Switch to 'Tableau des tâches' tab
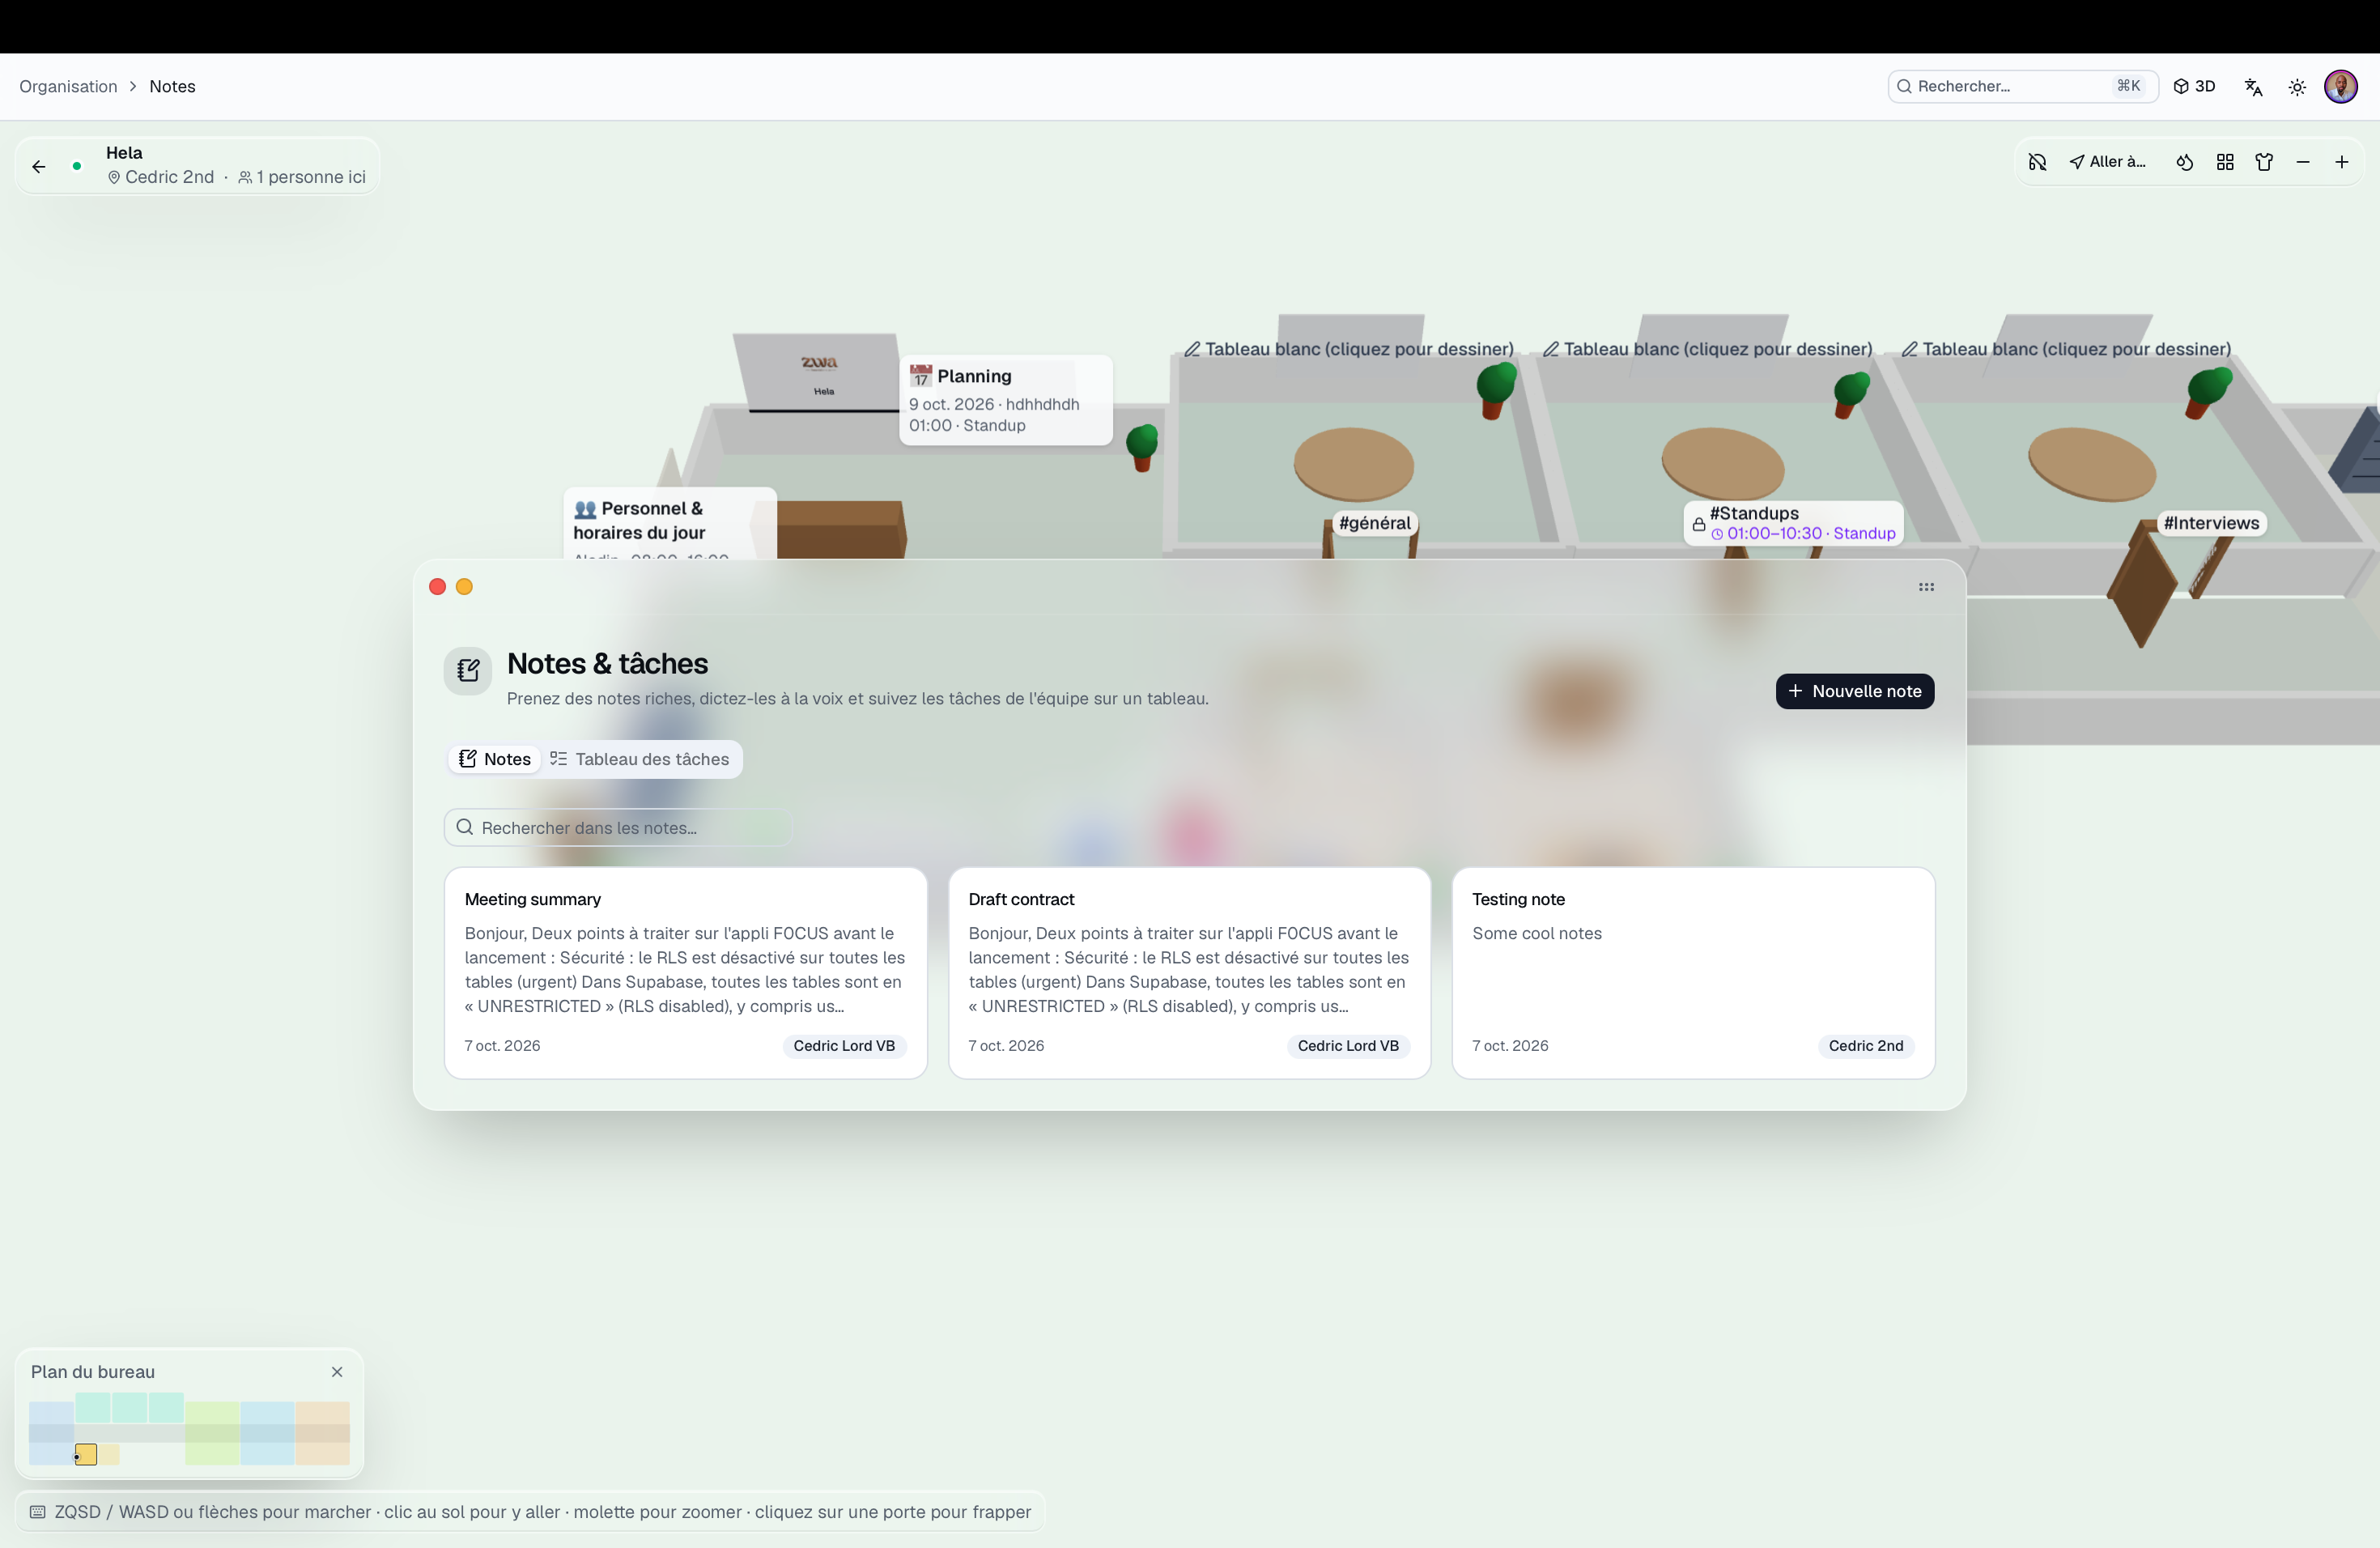 point(640,759)
